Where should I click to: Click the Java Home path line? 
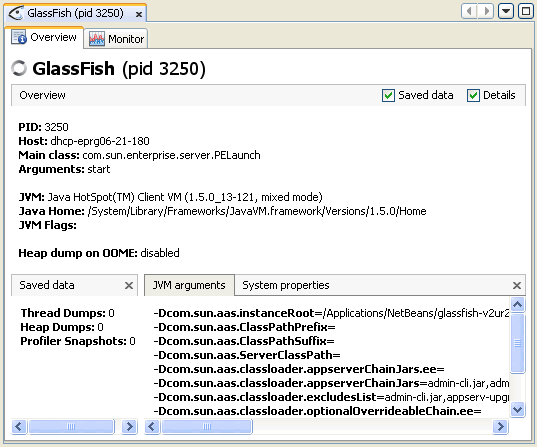click(x=223, y=211)
